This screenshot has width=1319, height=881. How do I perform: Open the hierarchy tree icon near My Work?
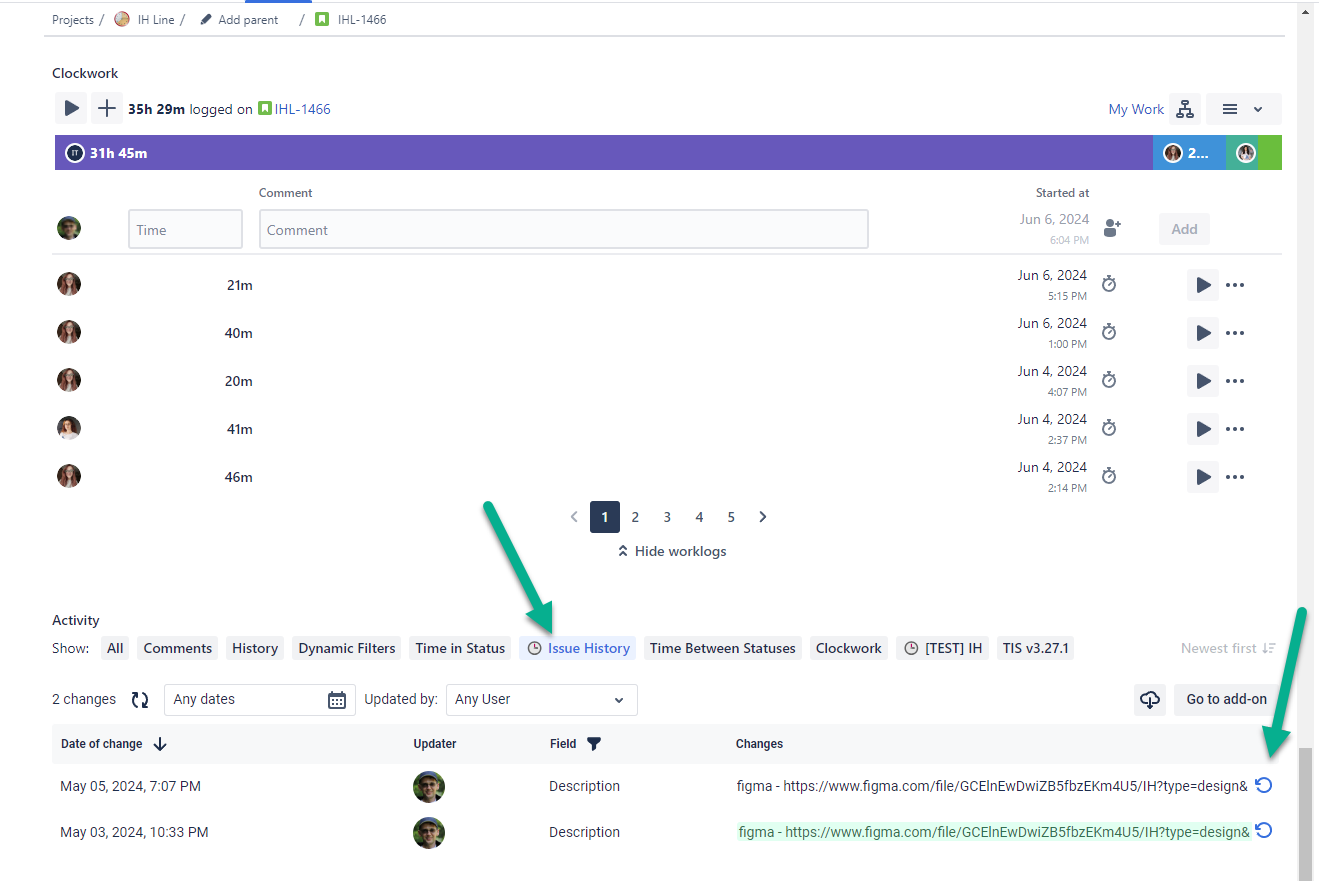click(1184, 109)
